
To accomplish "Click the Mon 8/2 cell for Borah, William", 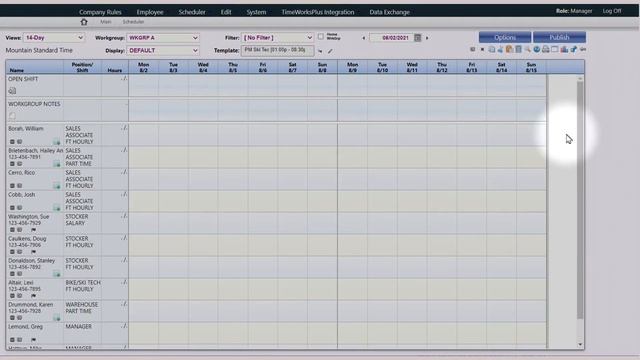I will point(143,135).
